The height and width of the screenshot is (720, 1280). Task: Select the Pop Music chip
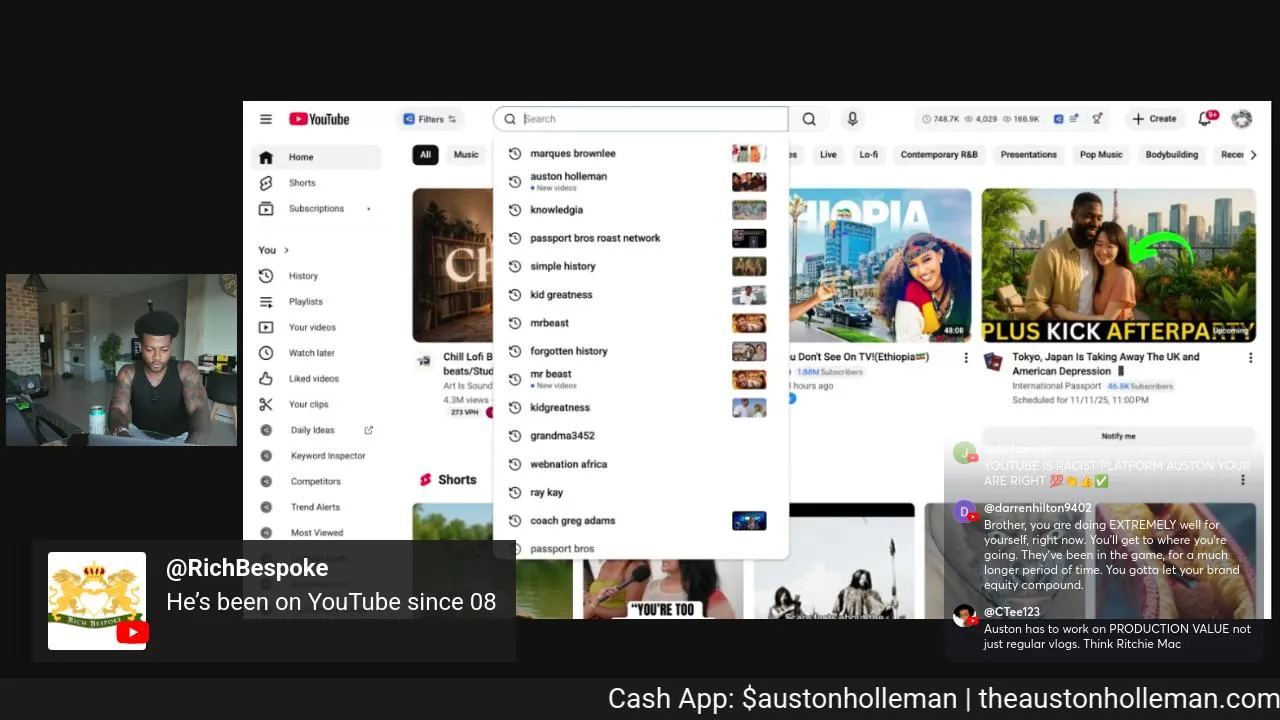pos(1101,155)
